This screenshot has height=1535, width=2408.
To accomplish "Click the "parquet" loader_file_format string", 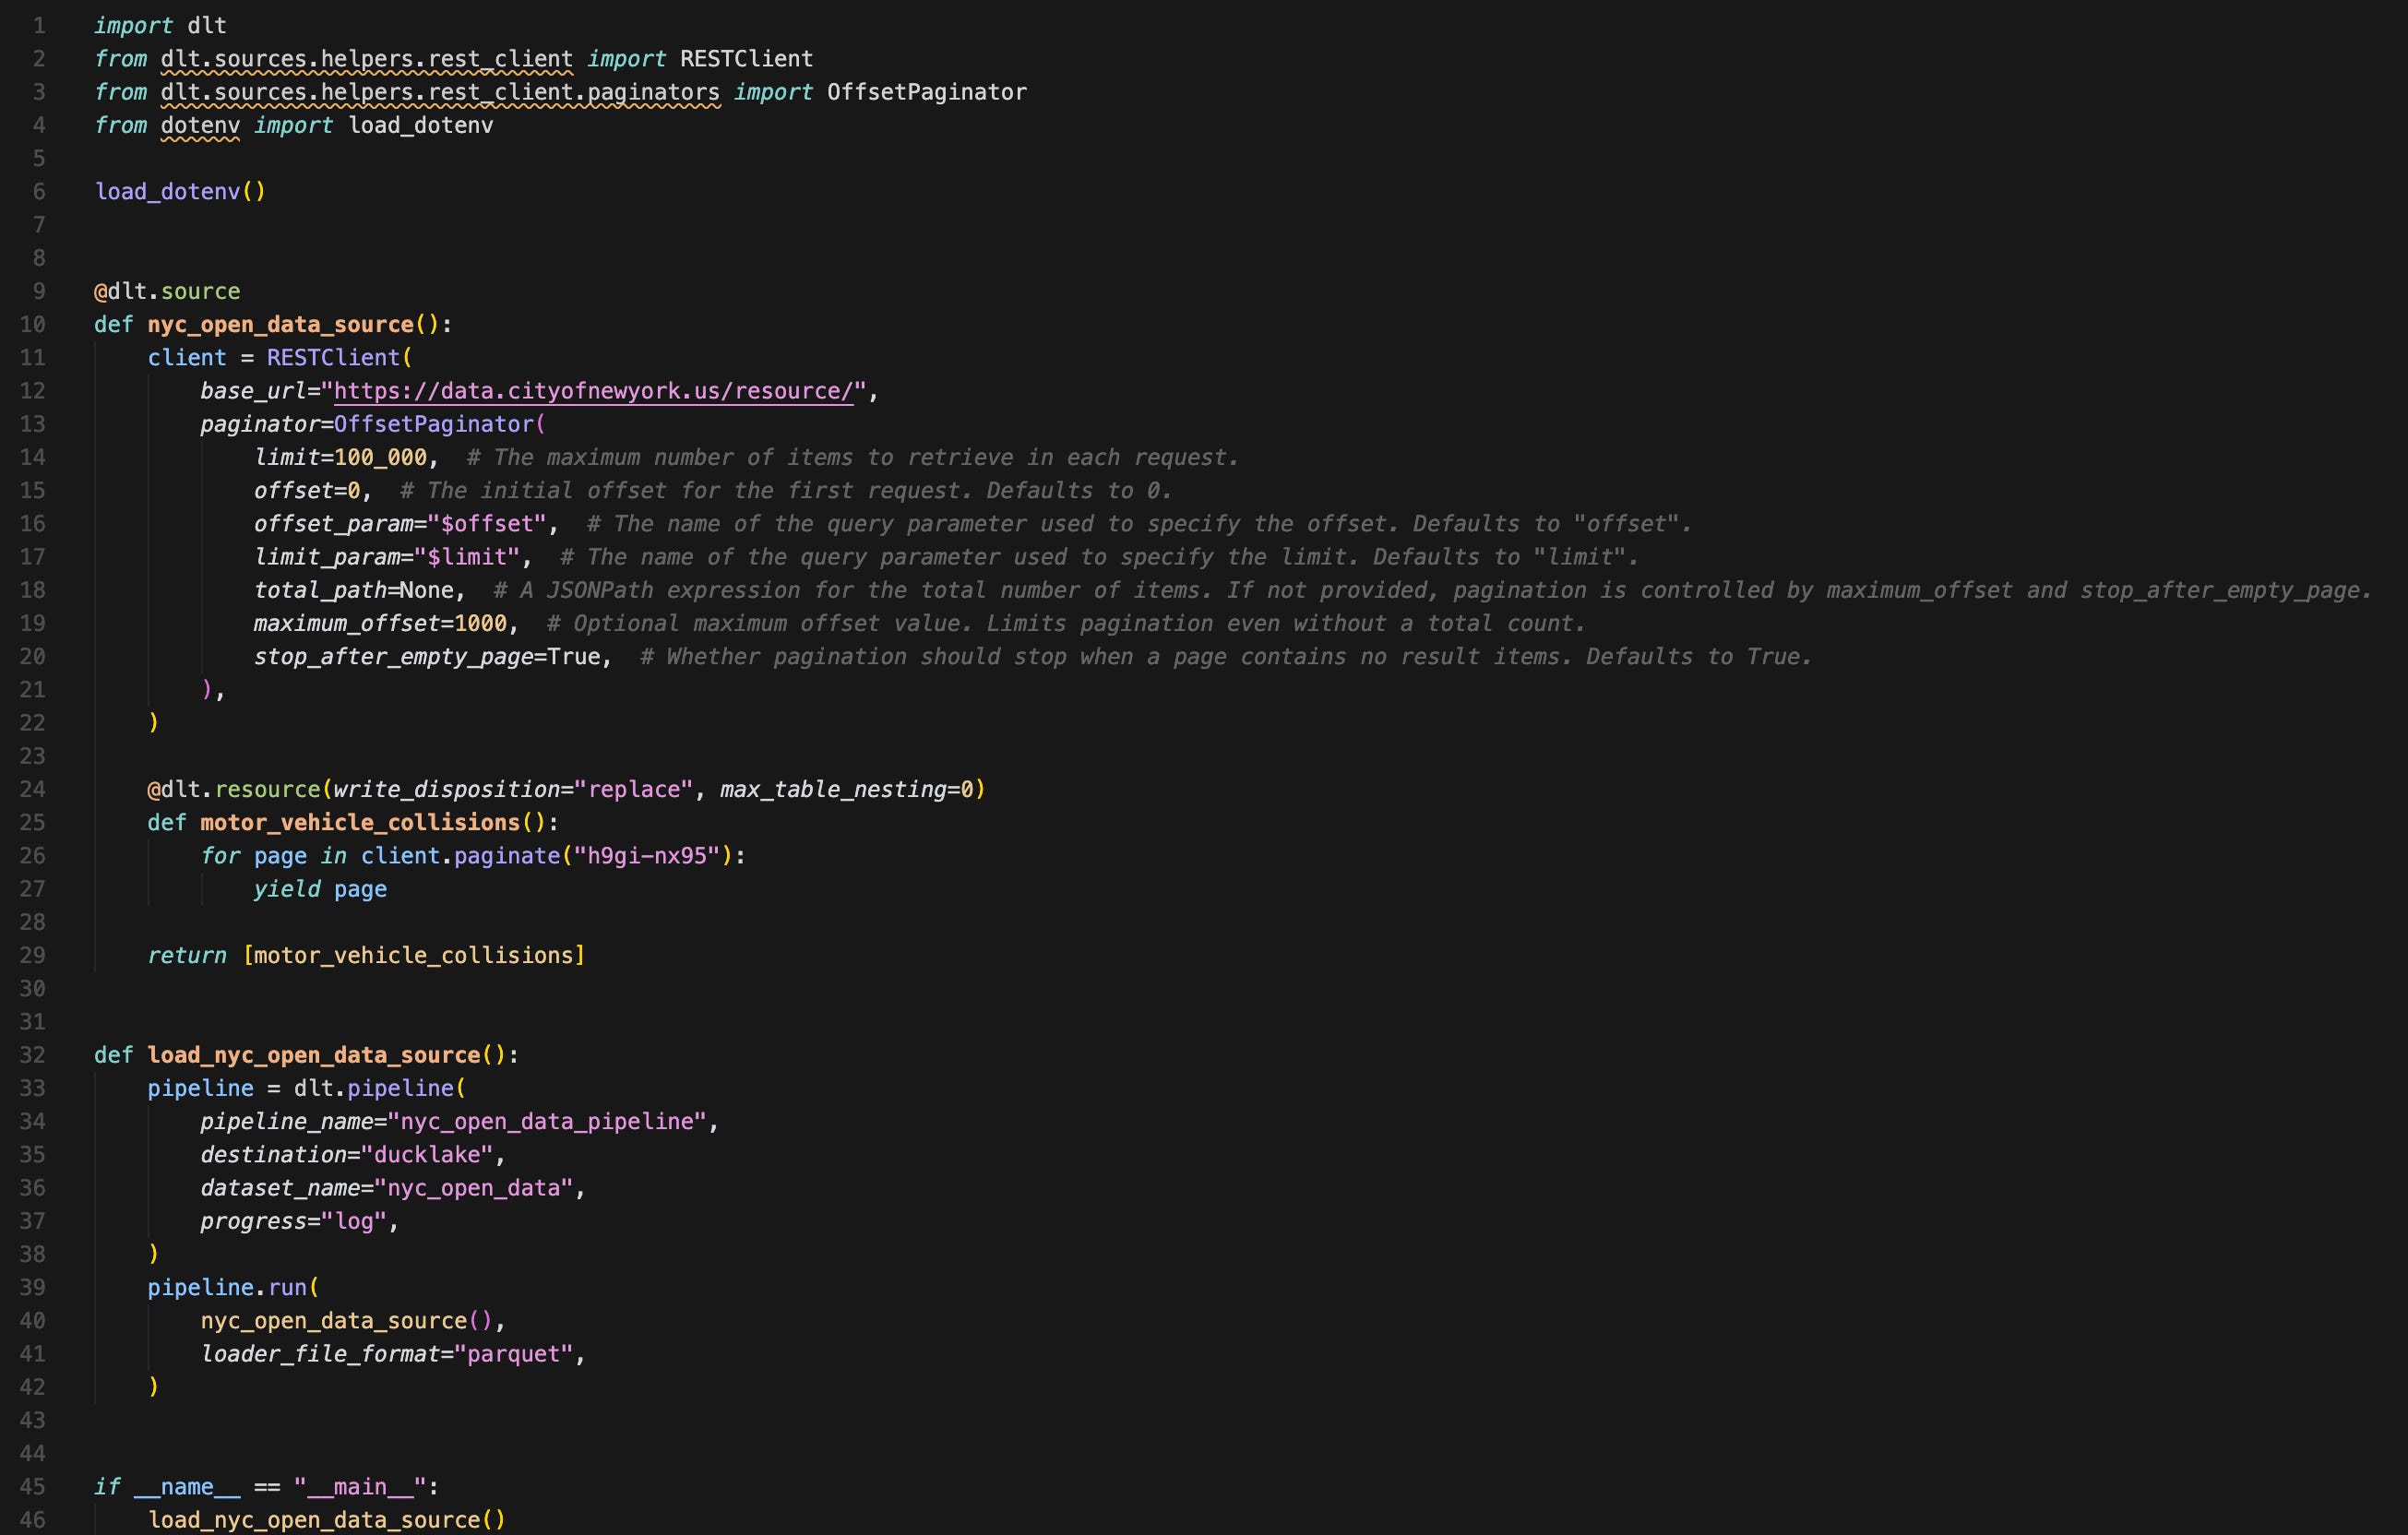I will (513, 1354).
